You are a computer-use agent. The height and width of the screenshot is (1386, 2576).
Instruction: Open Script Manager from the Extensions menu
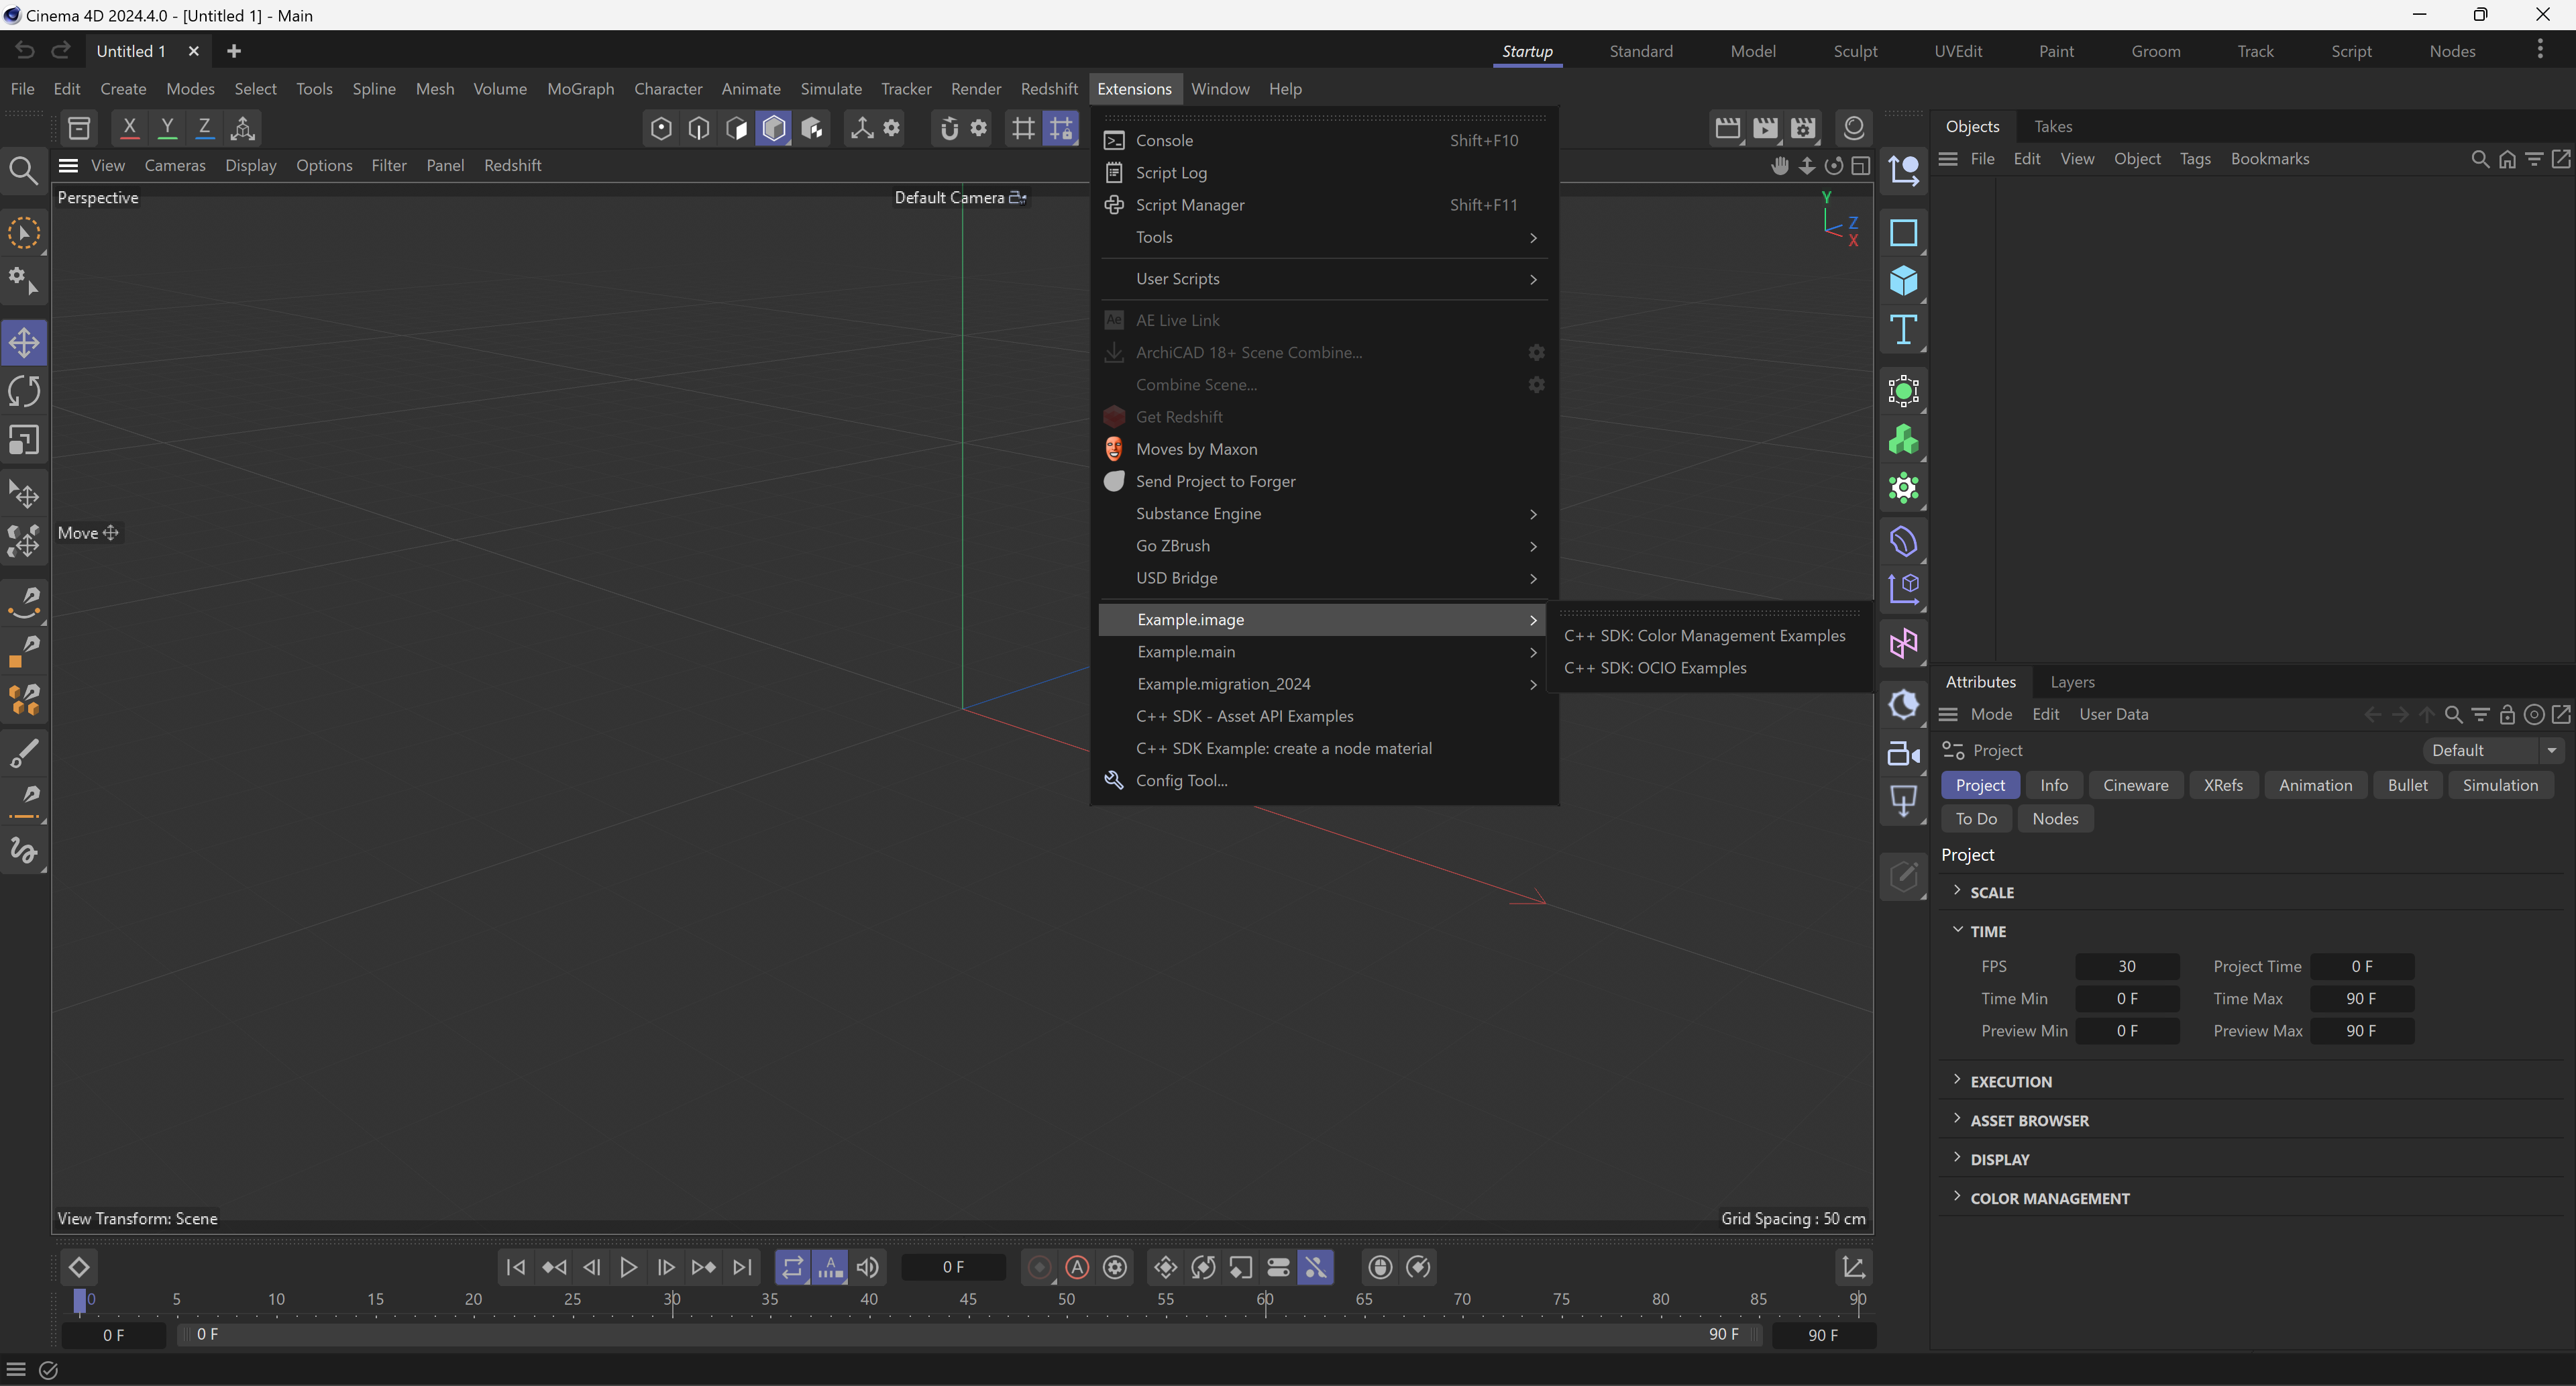[x=1190, y=205]
